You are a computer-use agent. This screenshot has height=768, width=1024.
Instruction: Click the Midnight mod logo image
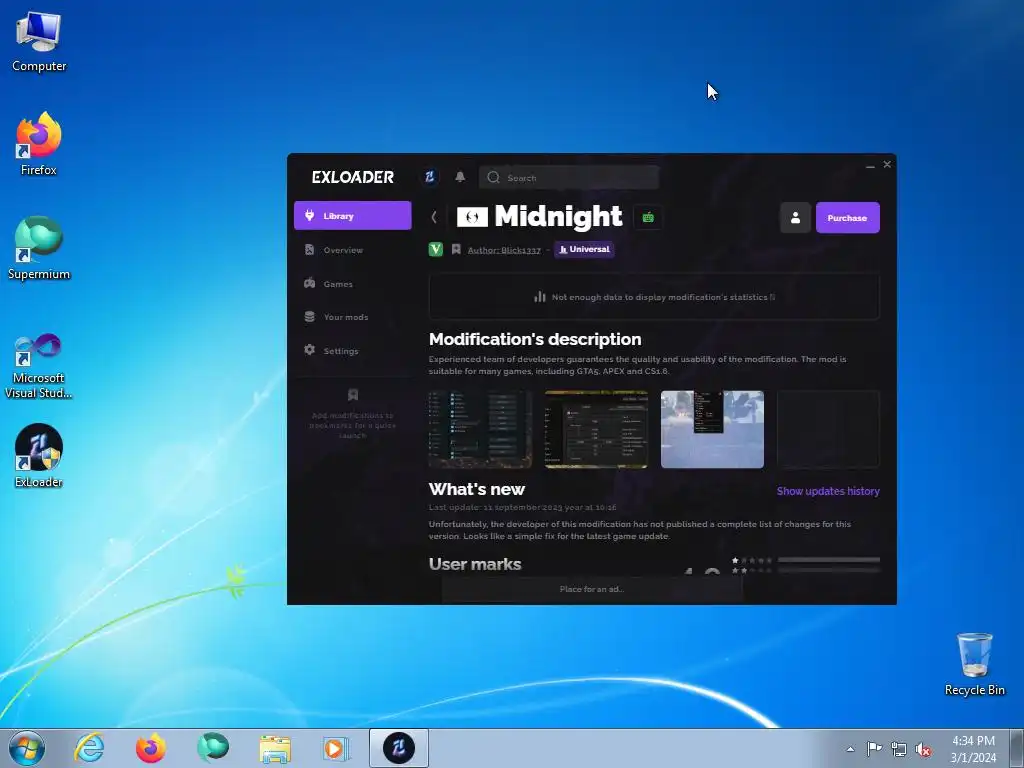click(x=472, y=217)
